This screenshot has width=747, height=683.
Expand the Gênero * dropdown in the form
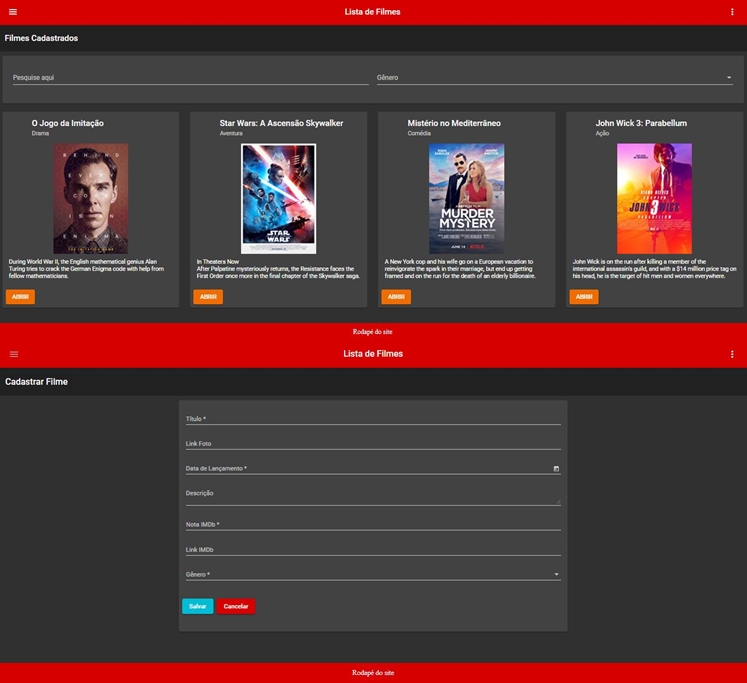tap(556, 574)
